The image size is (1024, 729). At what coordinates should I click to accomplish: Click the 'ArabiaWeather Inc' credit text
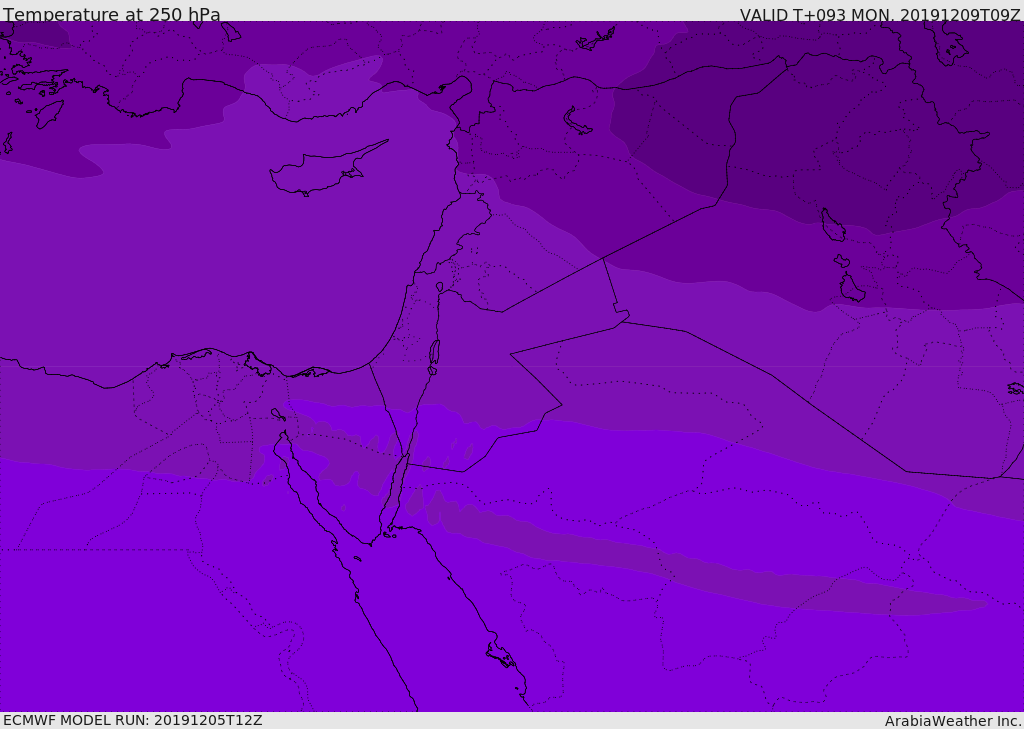pyautogui.click(x=953, y=721)
